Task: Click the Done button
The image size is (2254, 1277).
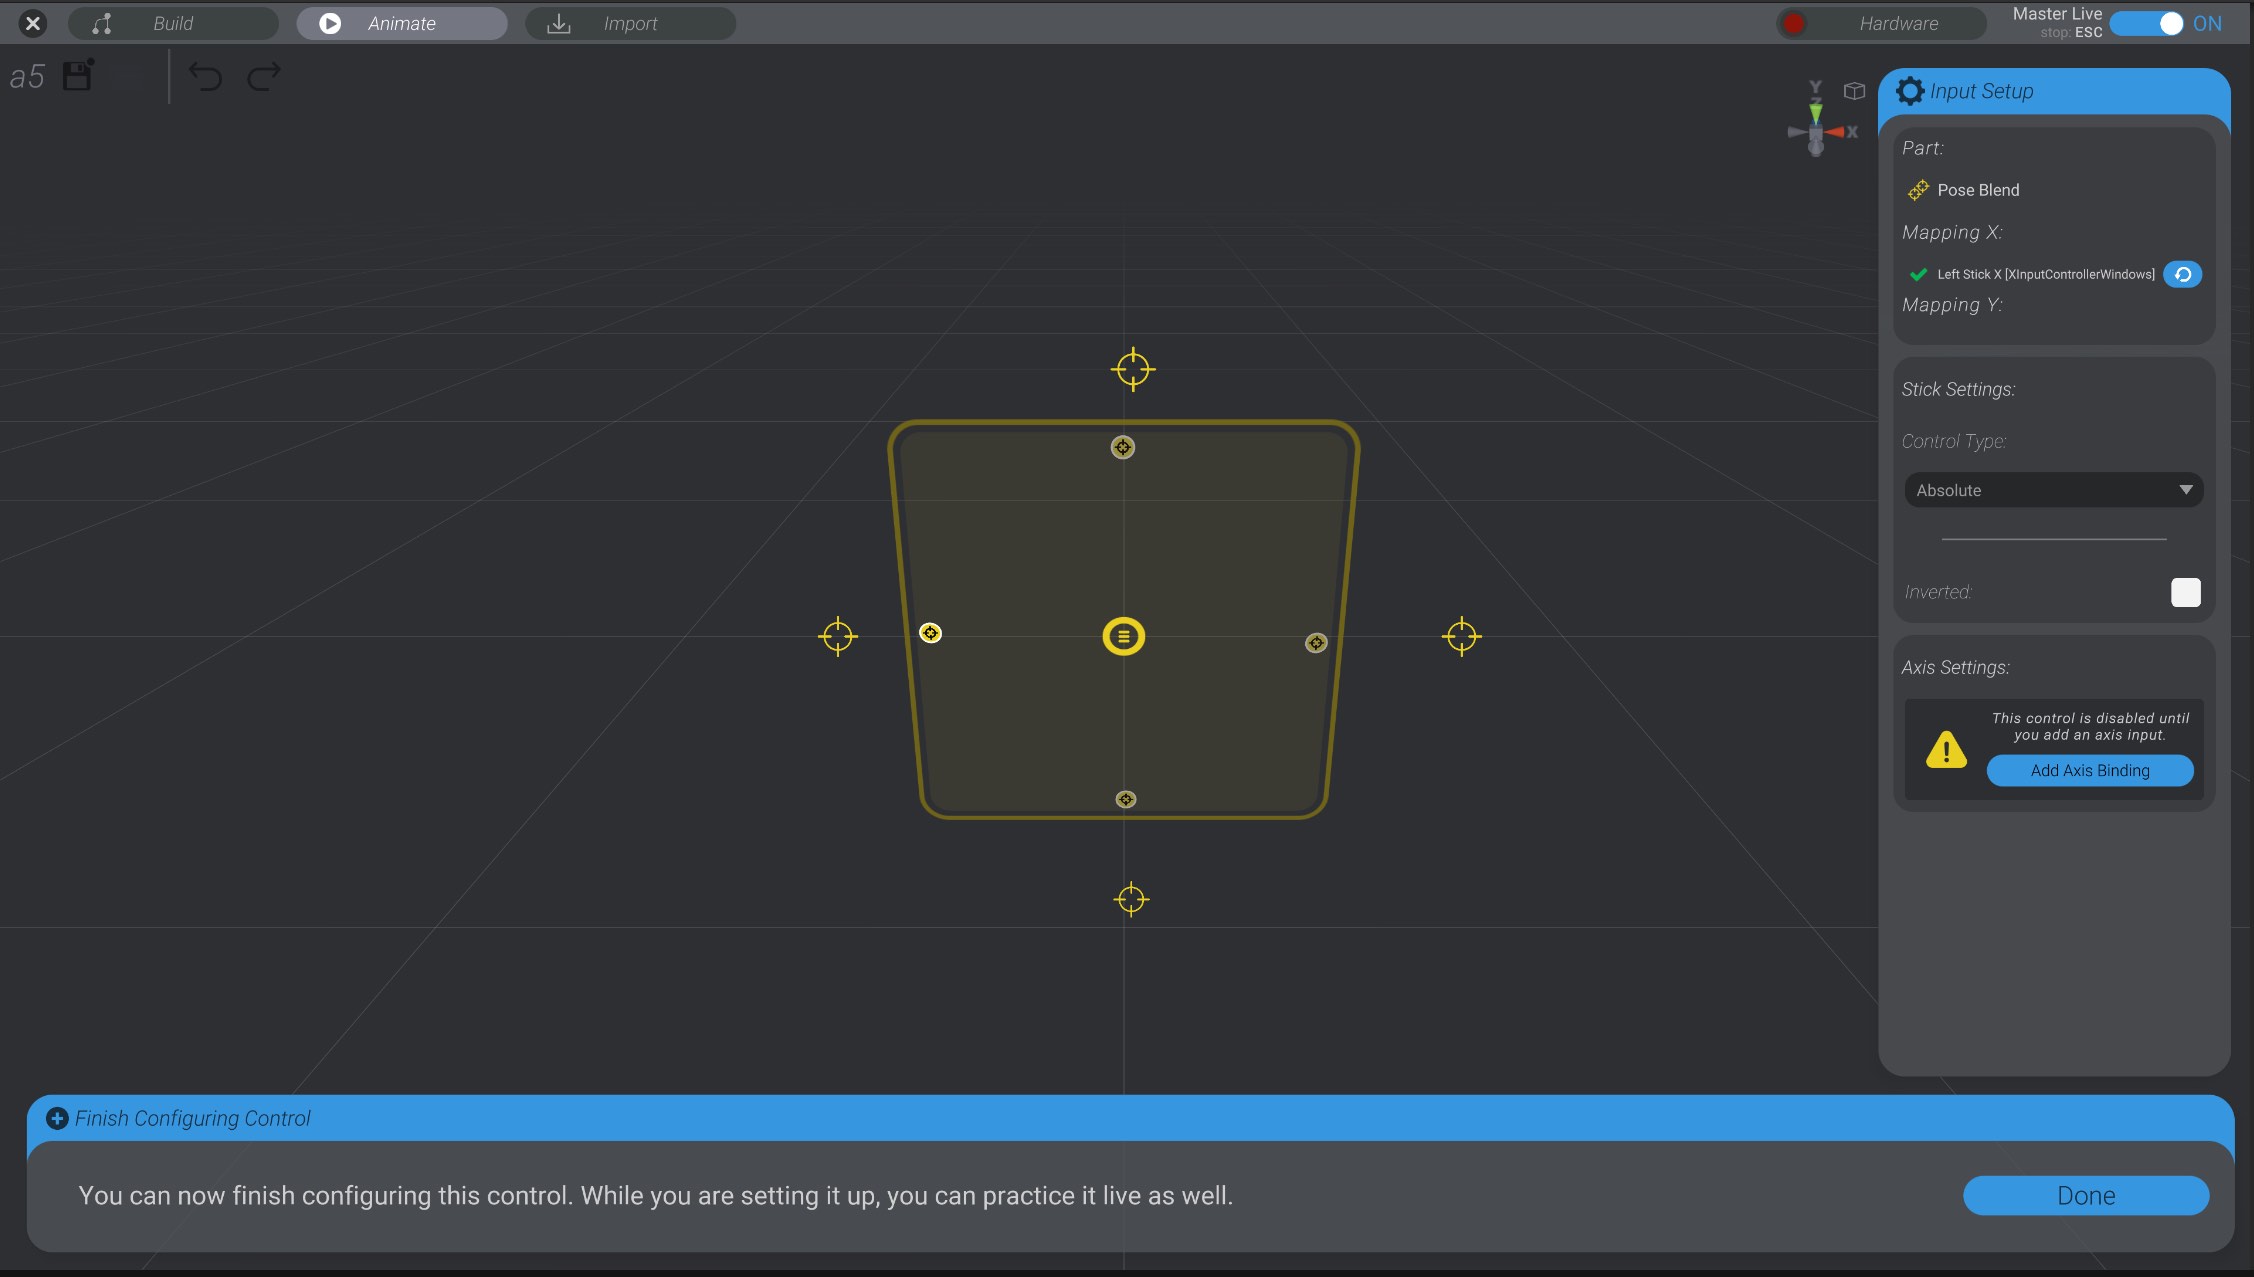Action: click(2086, 1195)
